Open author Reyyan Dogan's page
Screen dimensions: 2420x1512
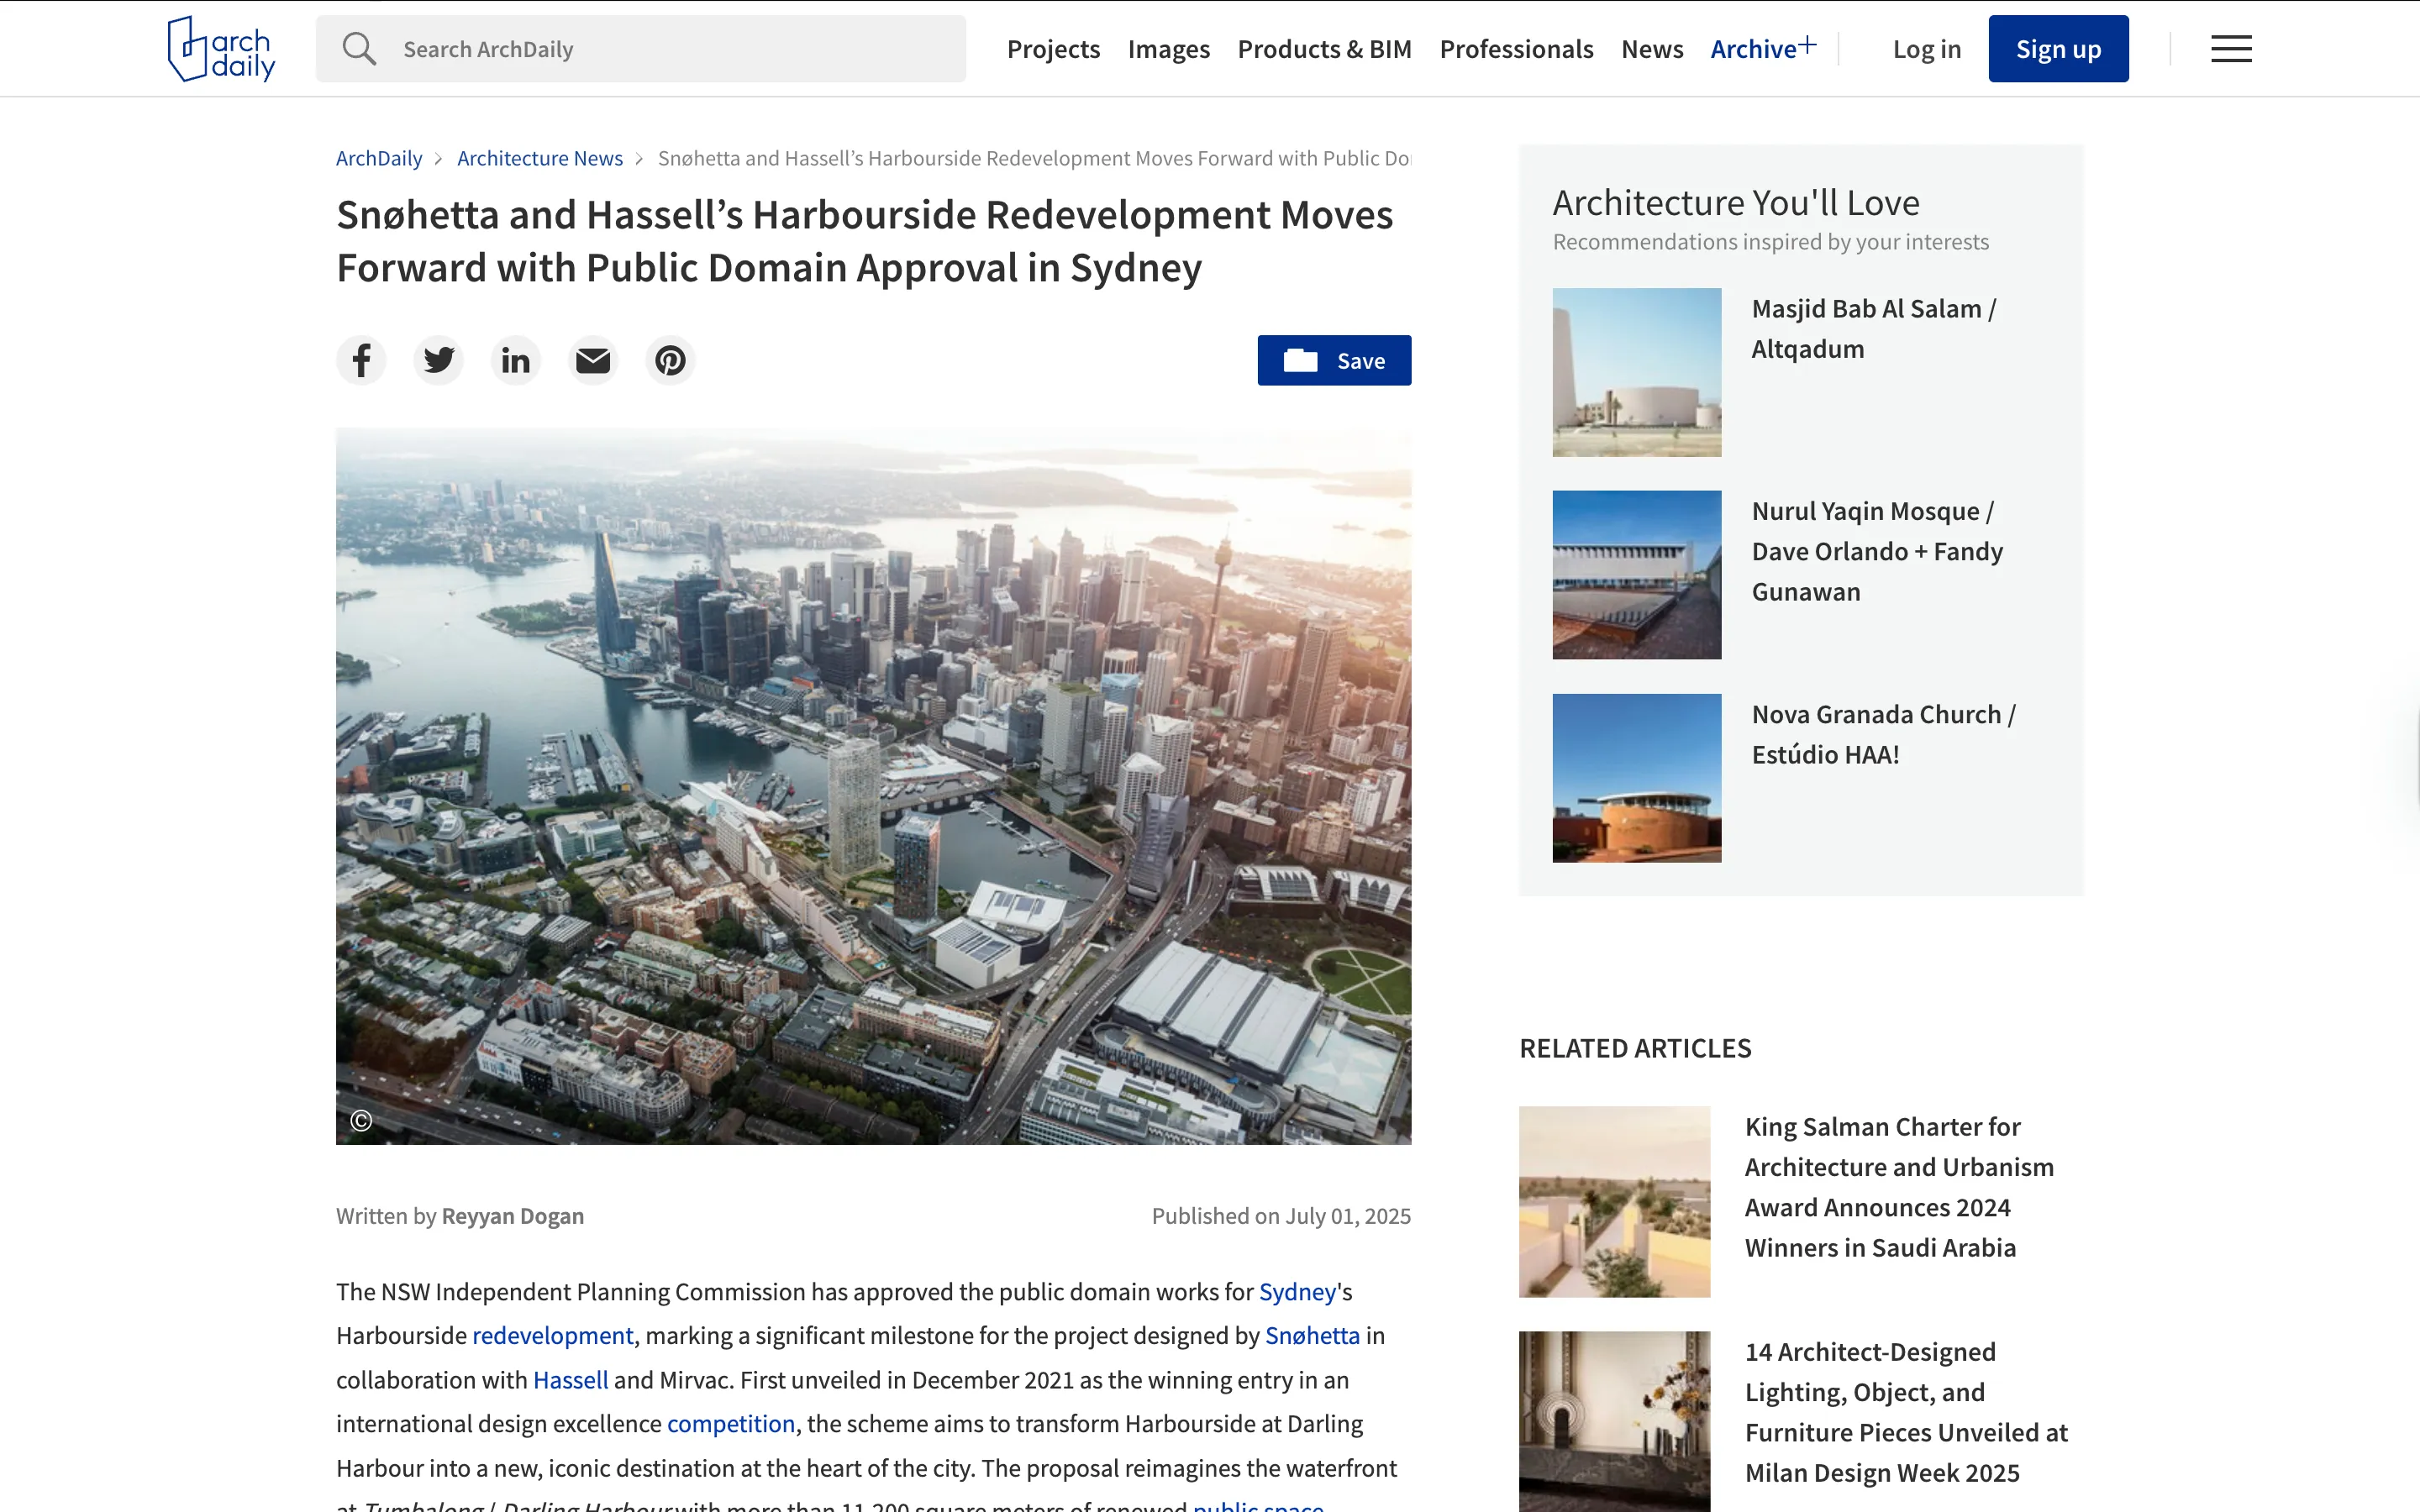click(512, 1216)
